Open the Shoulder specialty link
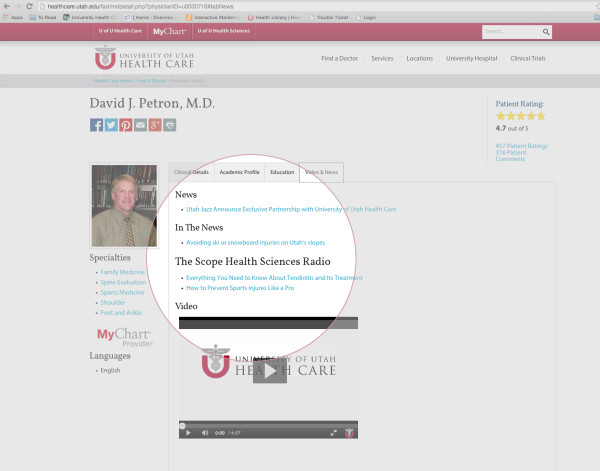Image resolution: width=600 pixels, height=471 pixels. (113, 303)
